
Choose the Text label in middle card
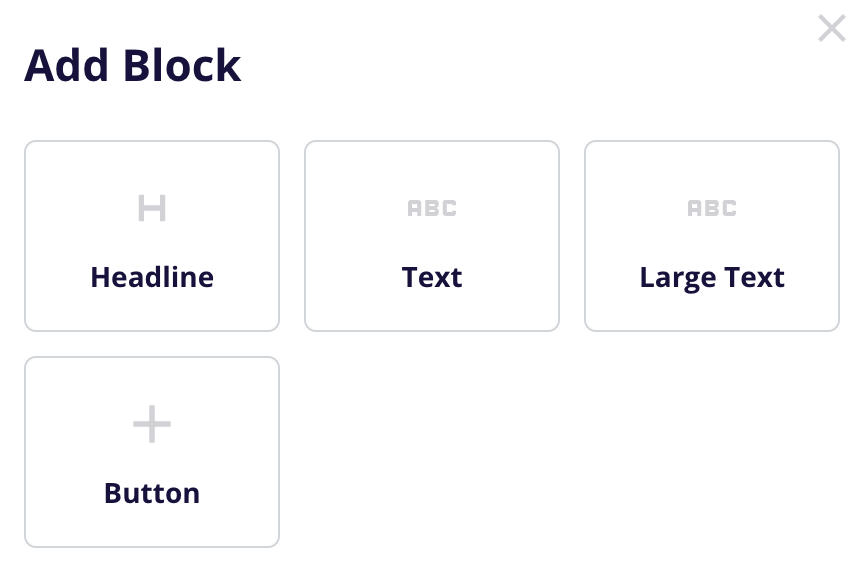coord(432,277)
